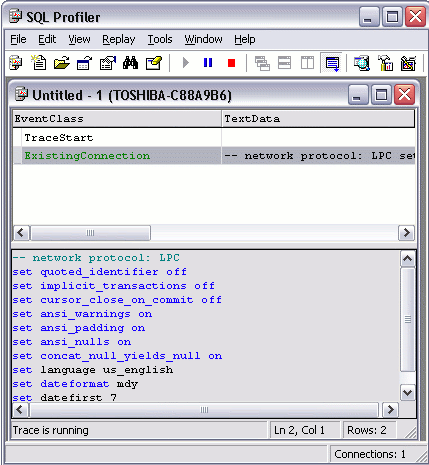This screenshot has height=465, width=429.
Task: Click the 'set concat_null_yields_null on' line
Action: pos(117,356)
